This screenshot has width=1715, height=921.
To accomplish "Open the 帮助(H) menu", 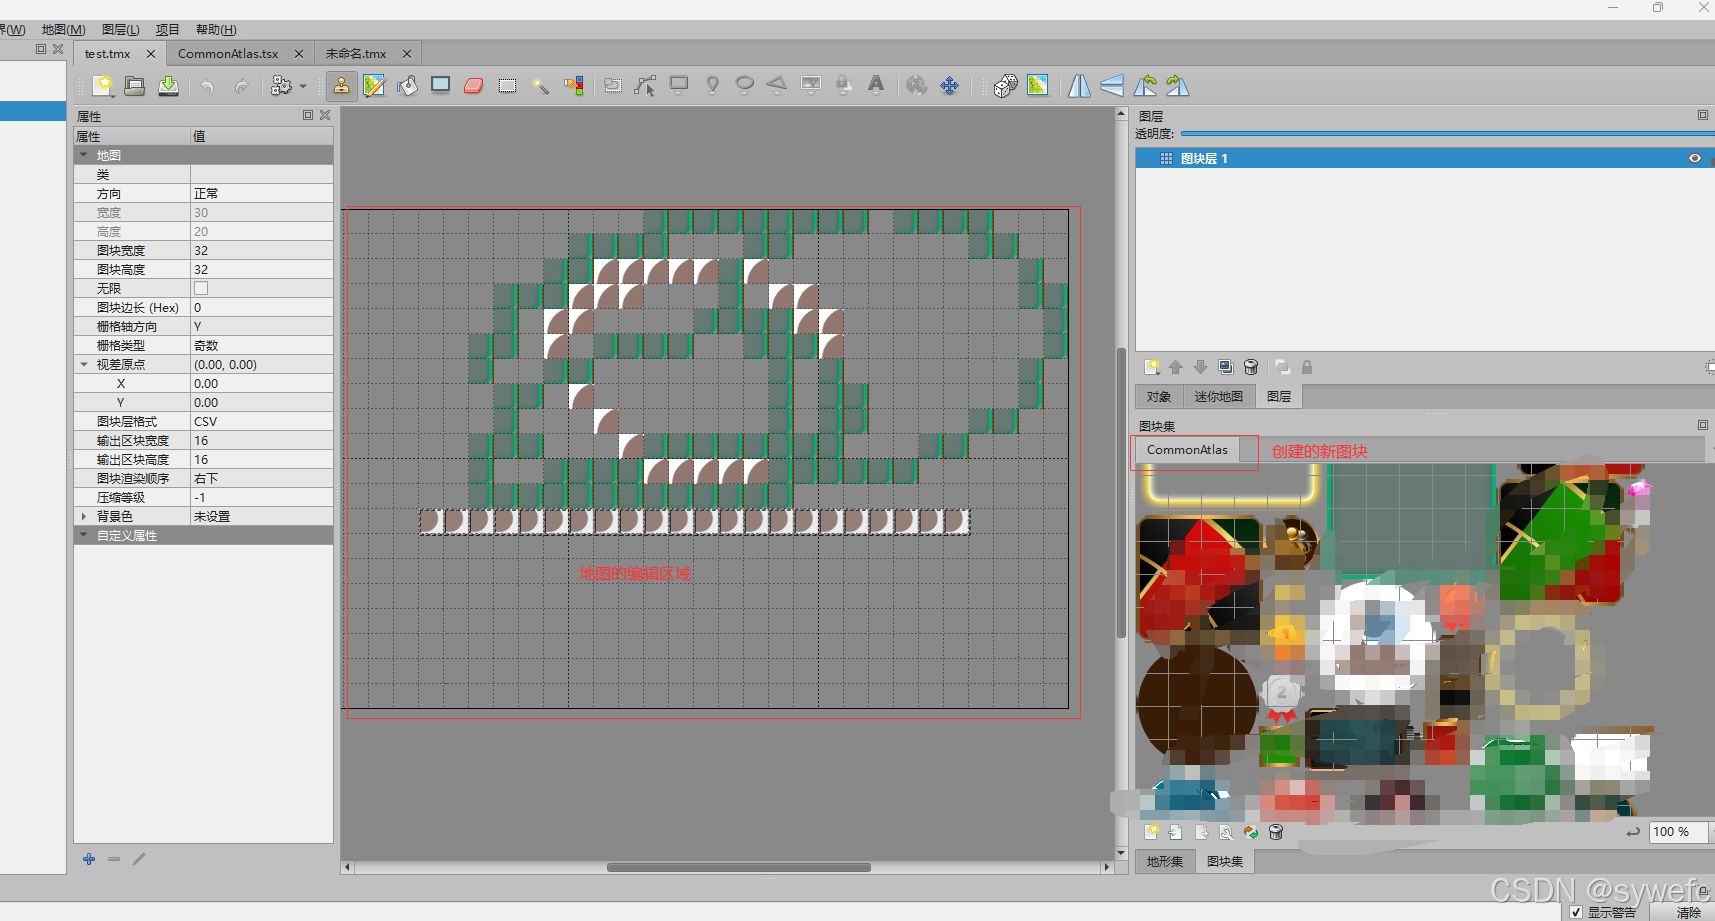I will (x=216, y=30).
